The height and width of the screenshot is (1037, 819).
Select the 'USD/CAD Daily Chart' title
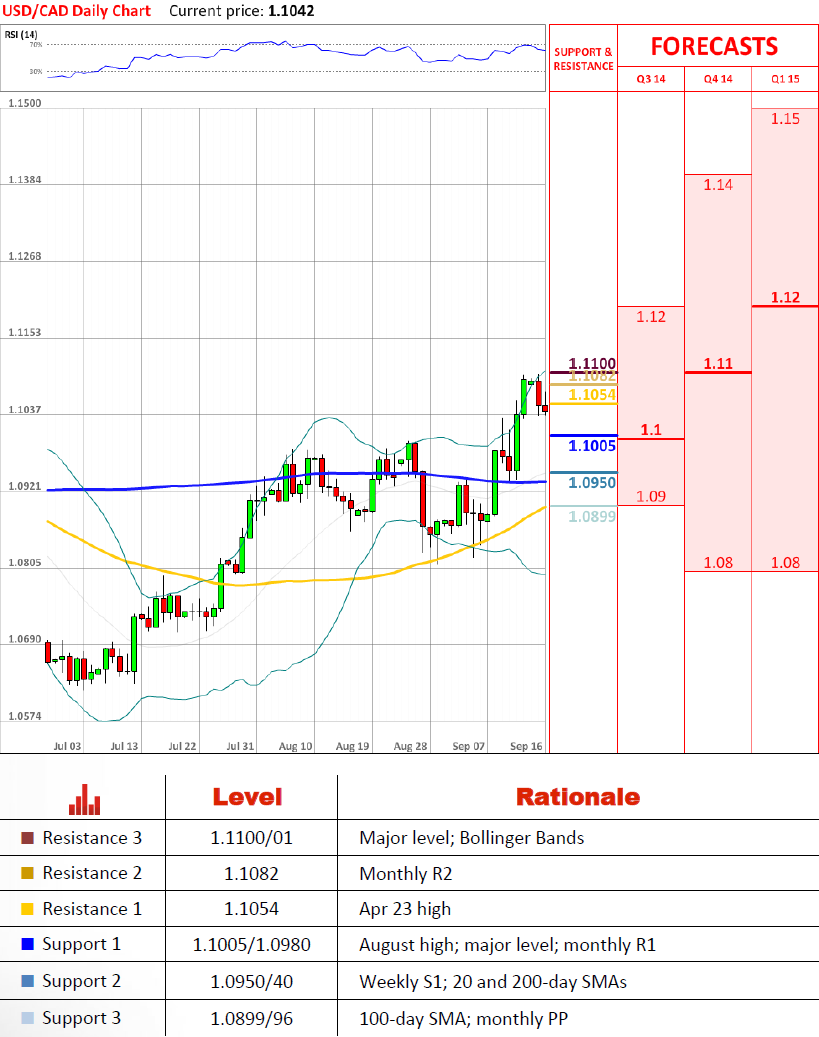click(77, 11)
